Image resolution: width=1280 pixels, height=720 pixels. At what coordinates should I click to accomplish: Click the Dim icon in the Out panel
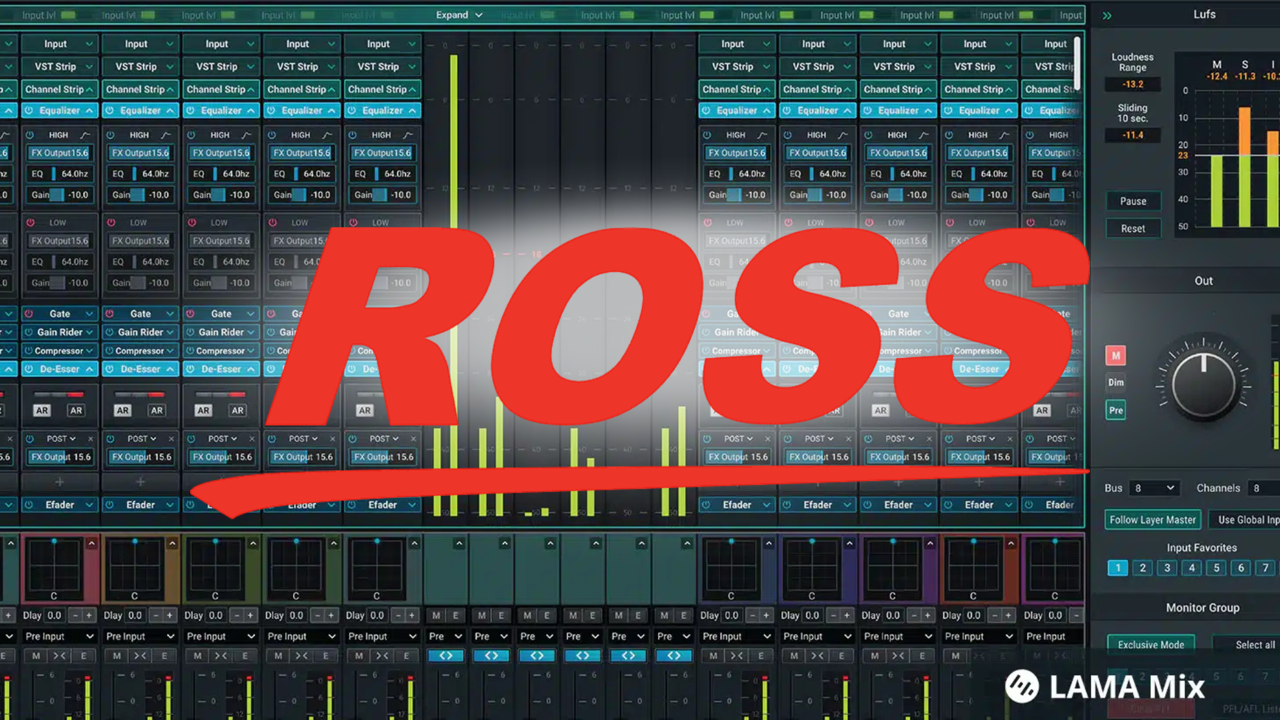[1115, 382]
